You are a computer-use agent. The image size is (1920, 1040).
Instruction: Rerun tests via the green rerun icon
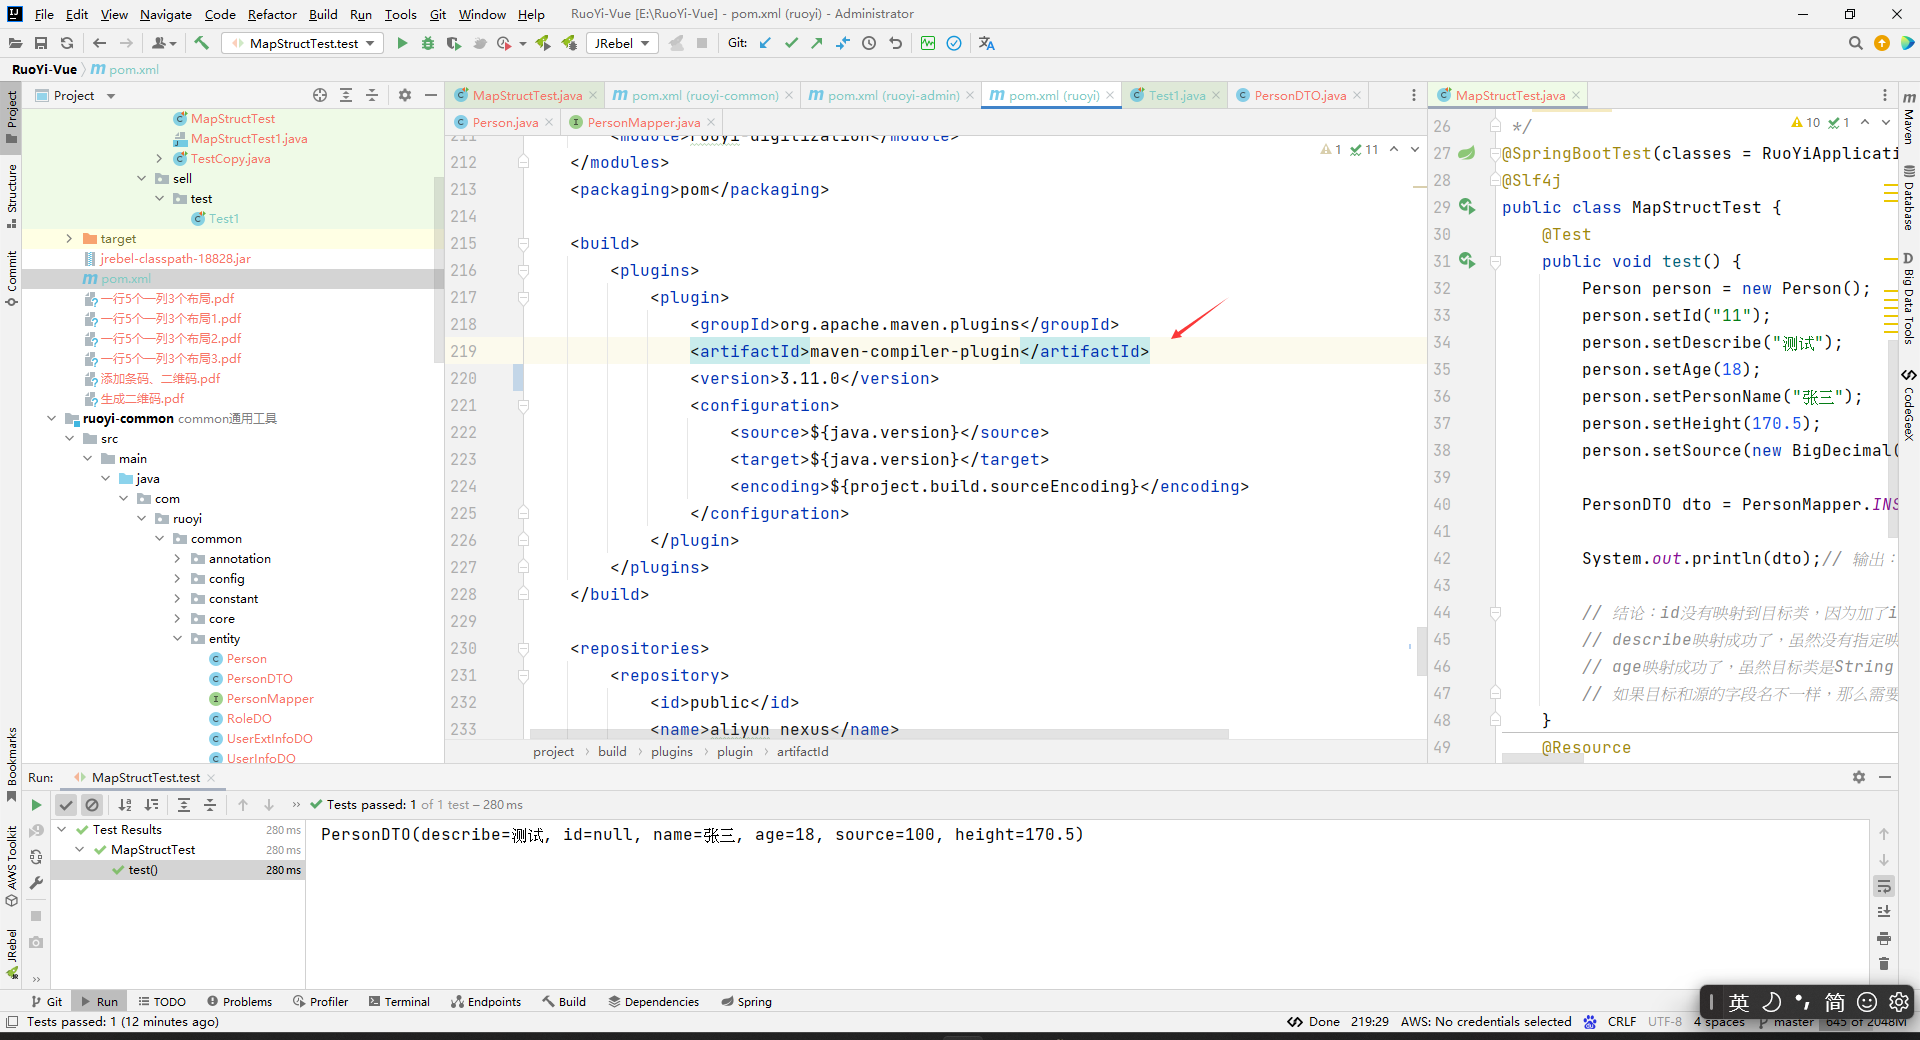point(36,804)
